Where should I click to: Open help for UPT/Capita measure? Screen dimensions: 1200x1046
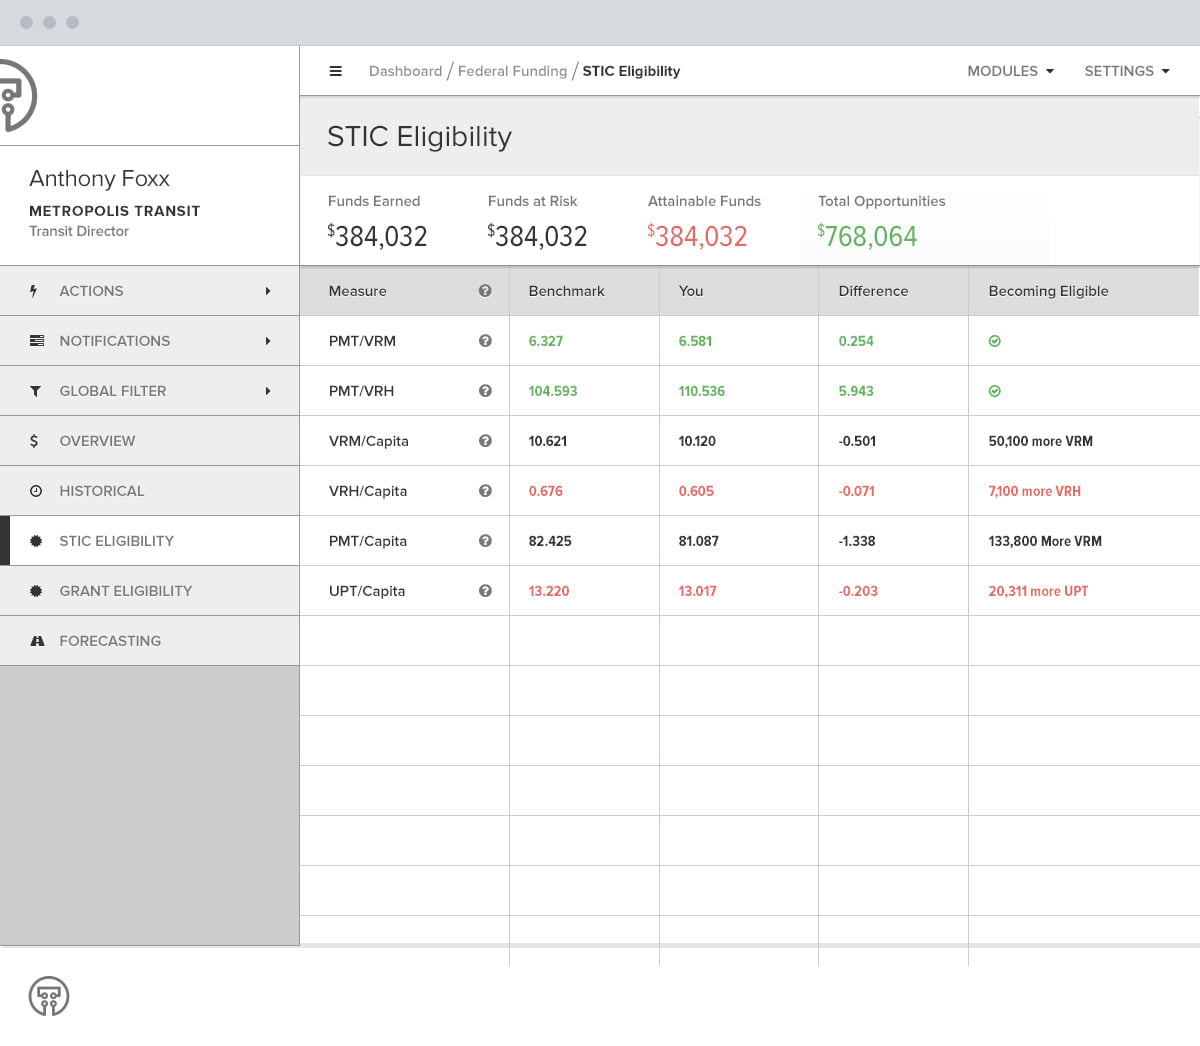(485, 591)
